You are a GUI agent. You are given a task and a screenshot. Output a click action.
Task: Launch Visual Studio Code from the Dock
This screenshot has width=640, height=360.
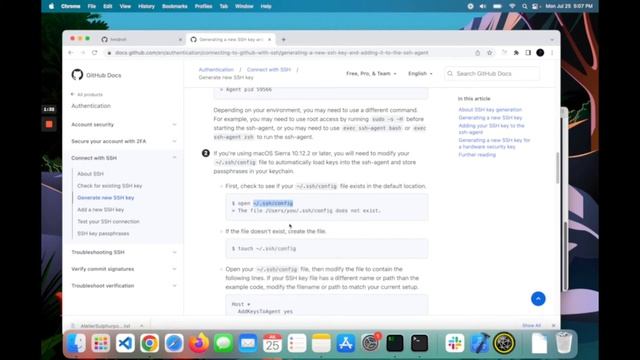(125, 343)
